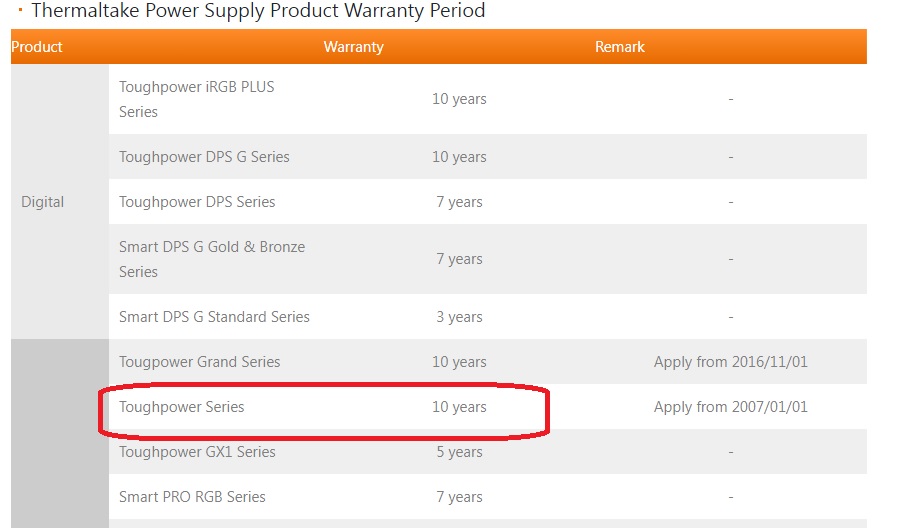Select the Digital category cell
Image resolution: width=905 pixels, height=528 pixels.
pos(42,202)
